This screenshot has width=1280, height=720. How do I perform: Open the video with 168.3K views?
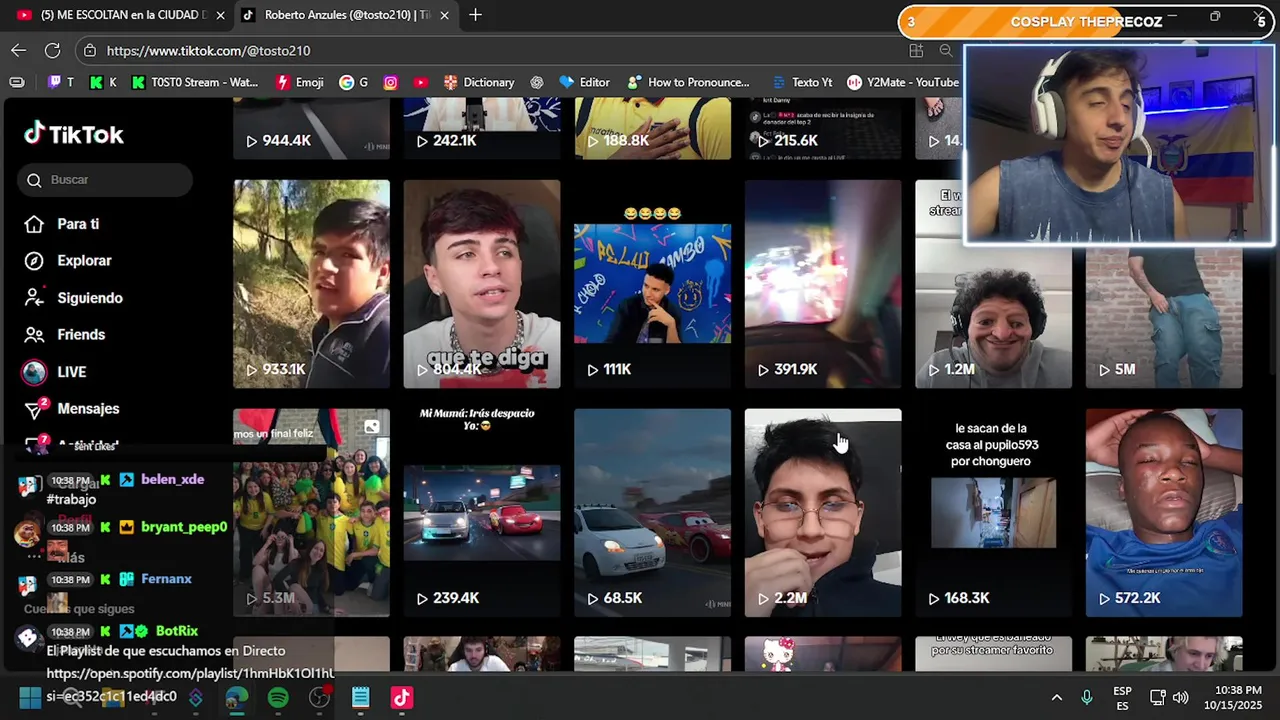(x=993, y=512)
